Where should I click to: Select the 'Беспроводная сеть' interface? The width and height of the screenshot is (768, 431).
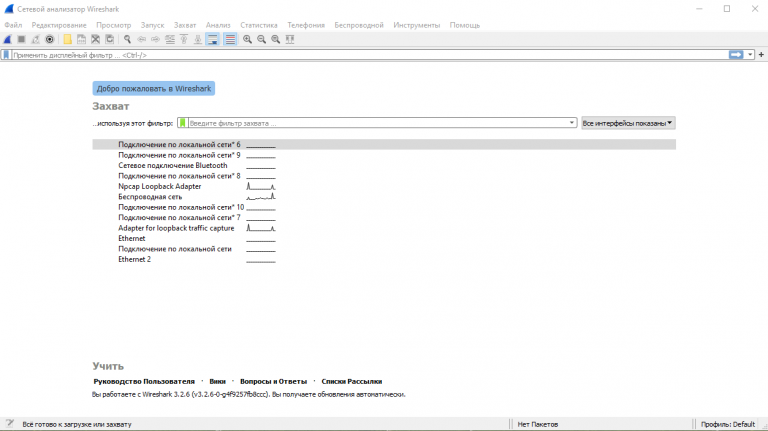click(150, 196)
